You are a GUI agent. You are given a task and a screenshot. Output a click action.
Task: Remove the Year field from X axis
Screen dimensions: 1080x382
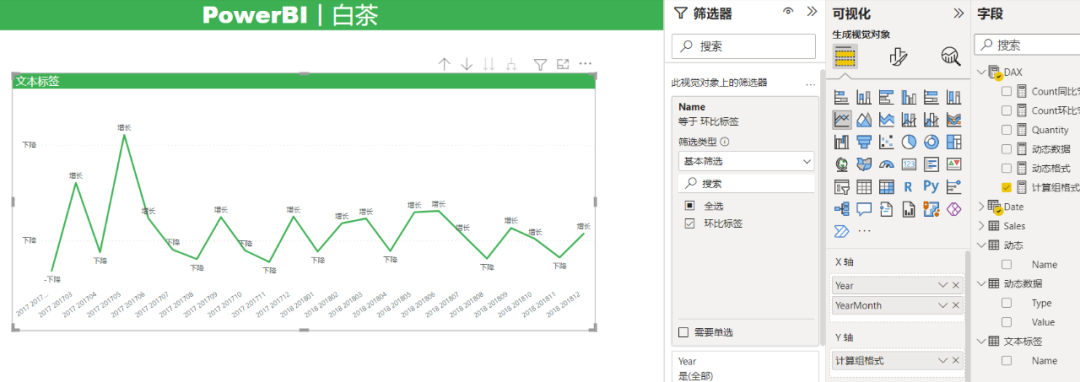[956, 285]
